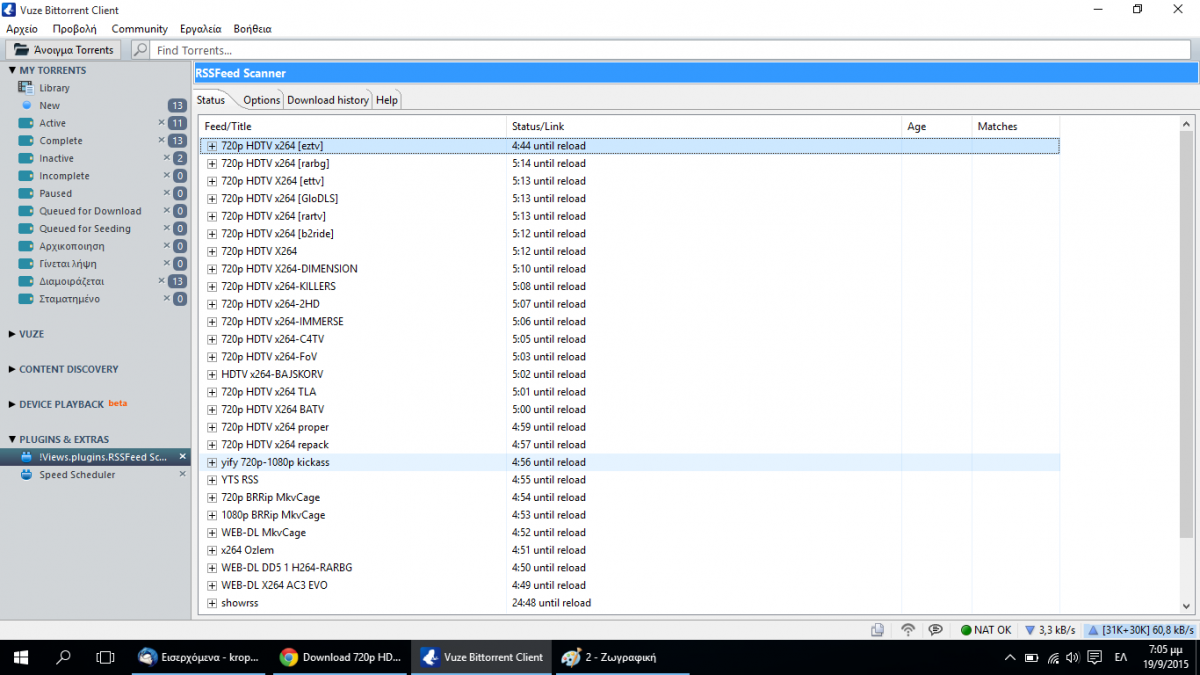
Task: Click the Inactive tag icon
Action: [x=26, y=158]
